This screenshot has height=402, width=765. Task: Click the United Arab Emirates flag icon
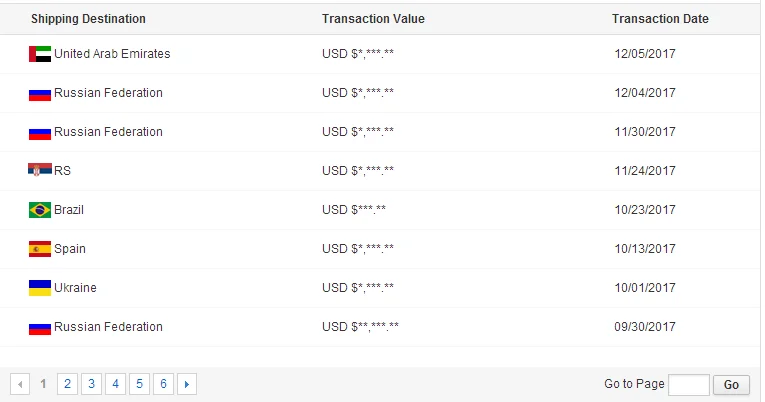(x=40, y=54)
